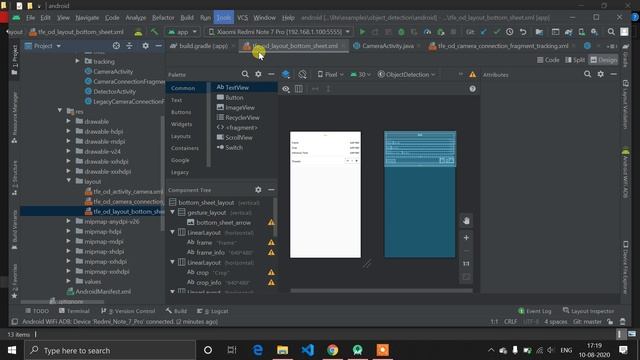
Task: Select the Buttons palette category
Action: (181, 112)
